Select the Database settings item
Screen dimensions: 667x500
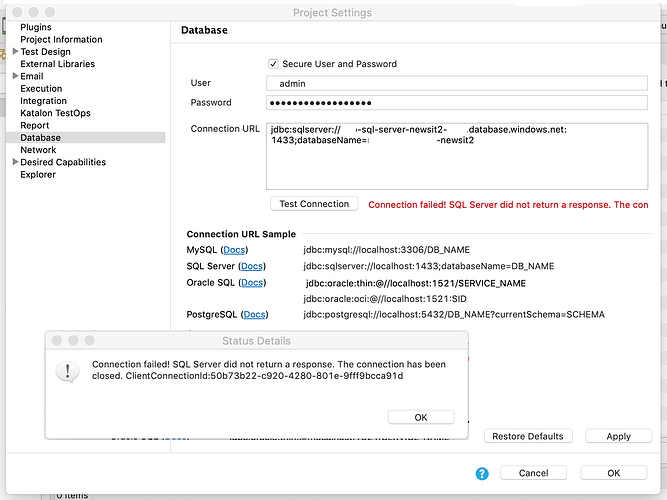point(40,138)
